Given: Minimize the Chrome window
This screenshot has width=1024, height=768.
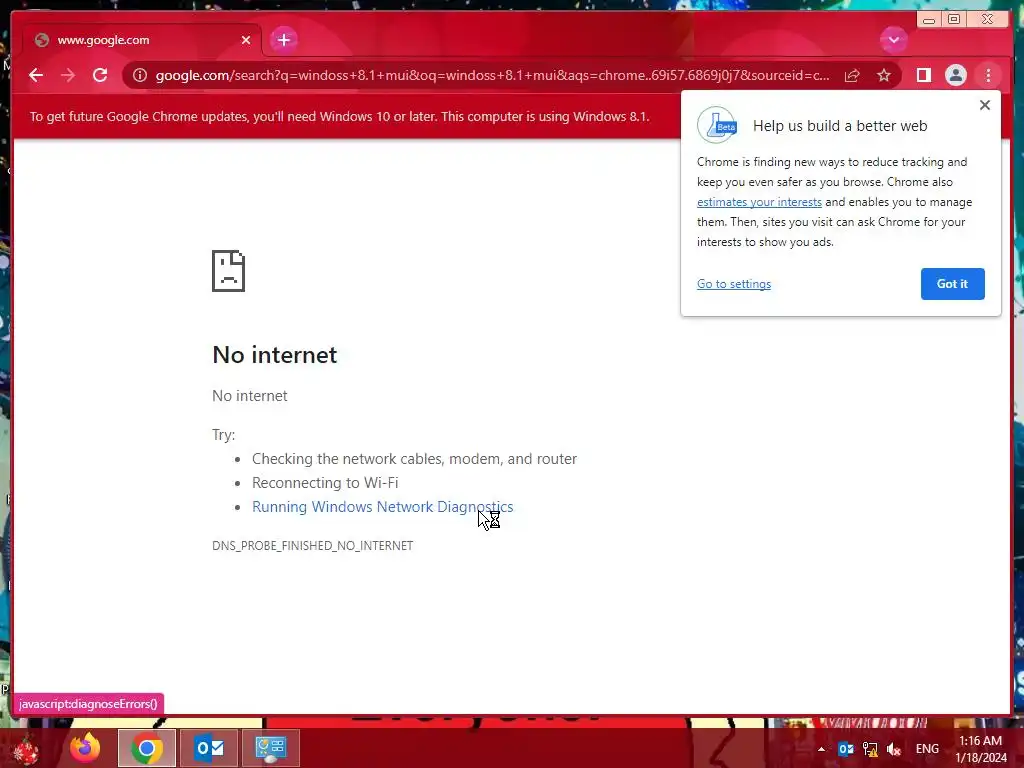Looking at the screenshot, I should (x=929, y=20).
